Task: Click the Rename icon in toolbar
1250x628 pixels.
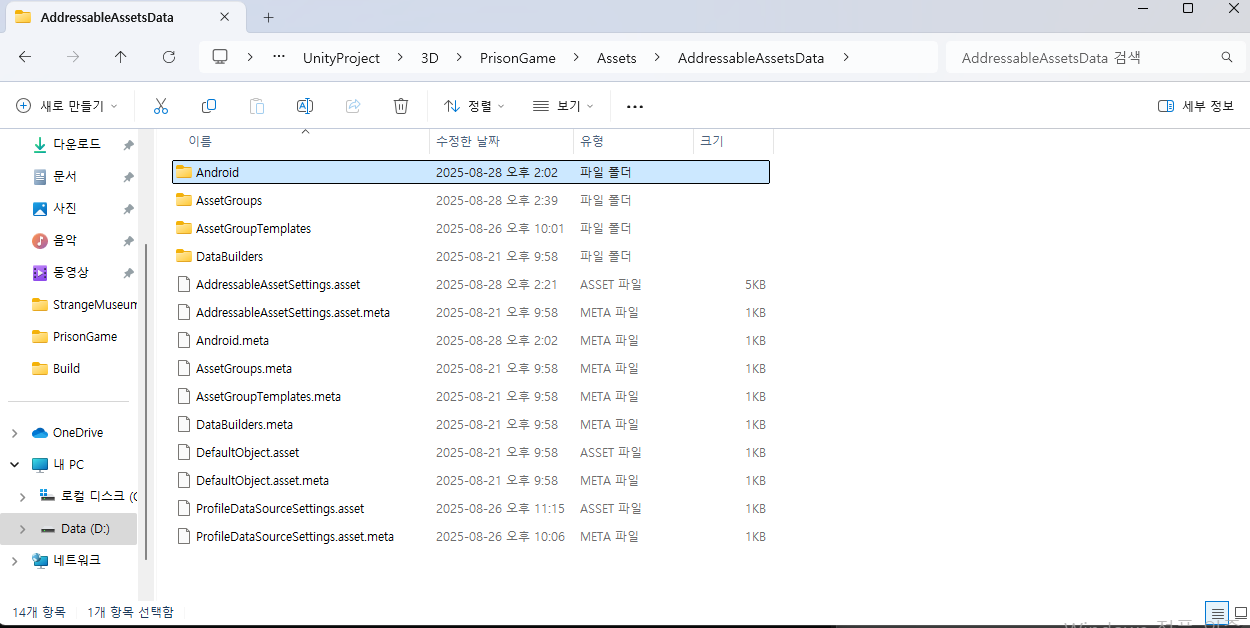Action: [305, 106]
